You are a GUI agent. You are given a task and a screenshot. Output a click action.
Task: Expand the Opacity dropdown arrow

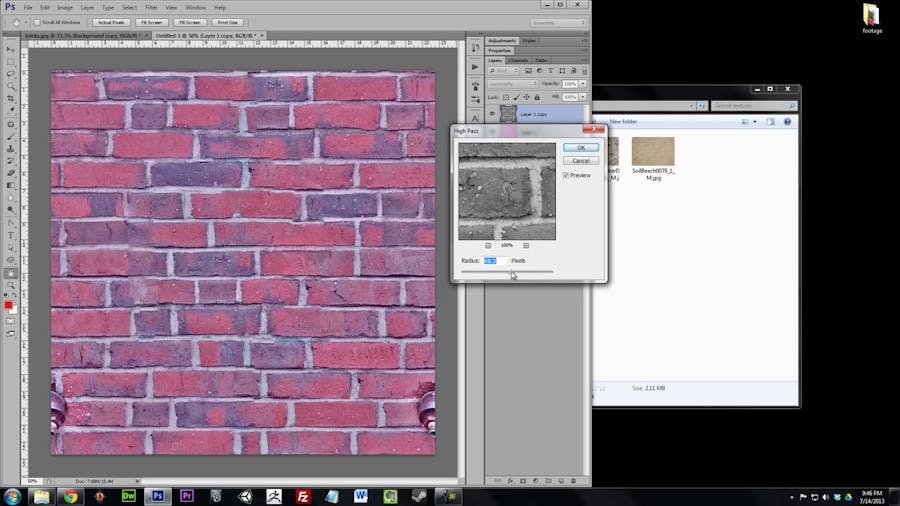(x=584, y=84)
